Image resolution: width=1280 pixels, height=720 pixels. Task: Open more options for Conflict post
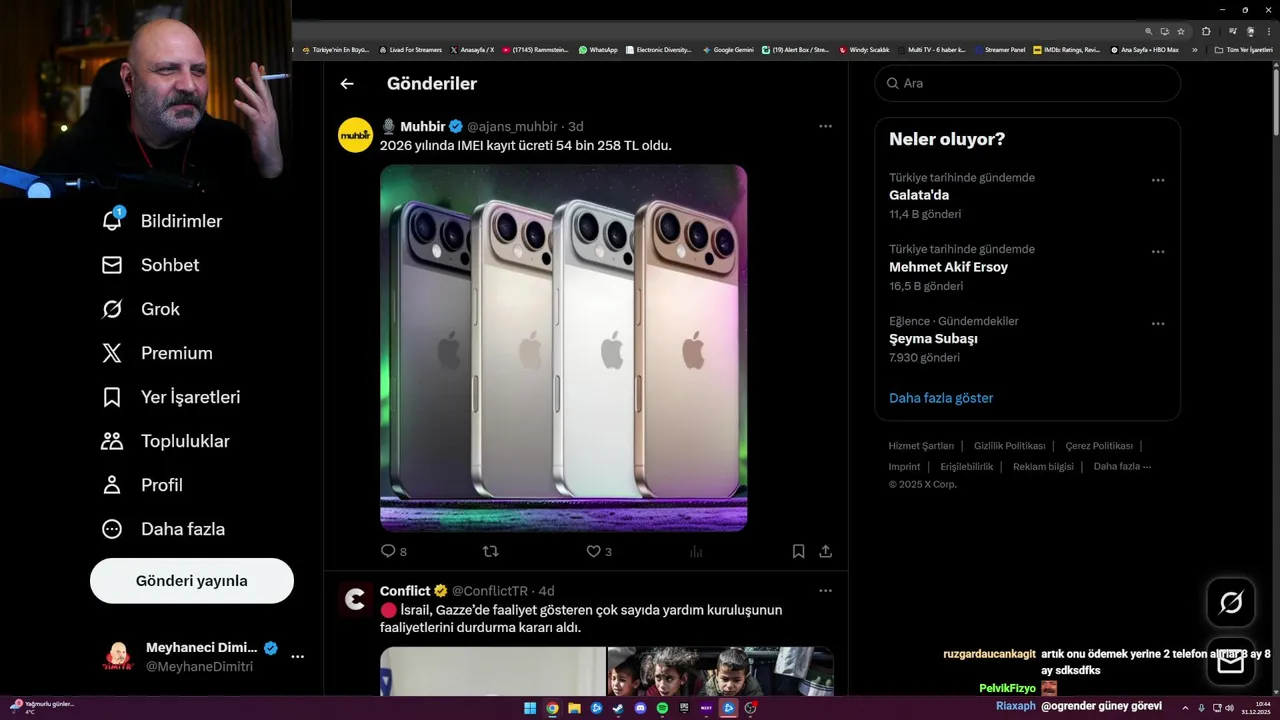click(825, 590)
